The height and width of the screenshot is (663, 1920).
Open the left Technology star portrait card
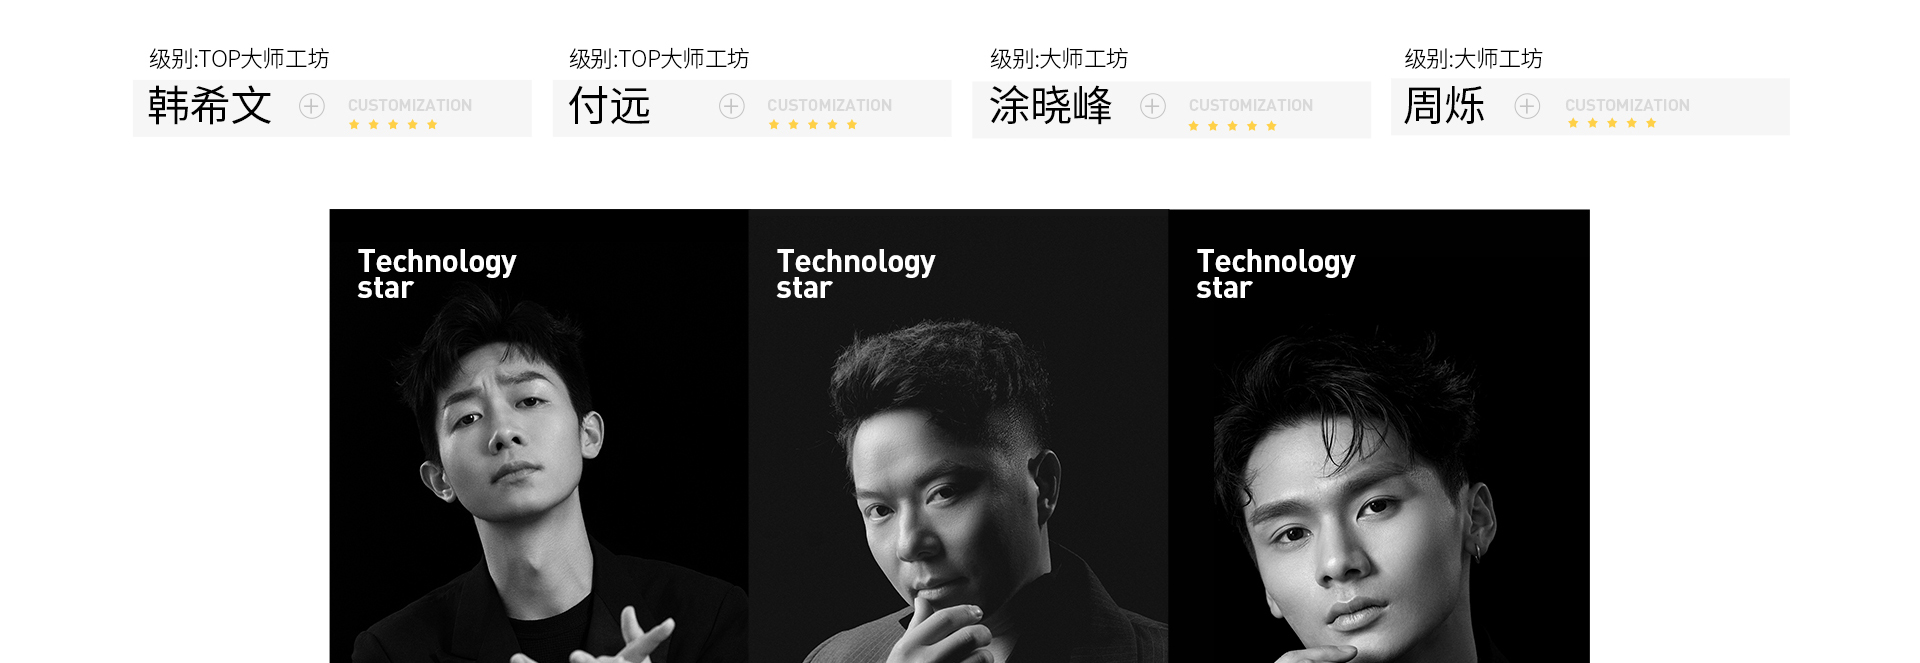click(539, 436)
